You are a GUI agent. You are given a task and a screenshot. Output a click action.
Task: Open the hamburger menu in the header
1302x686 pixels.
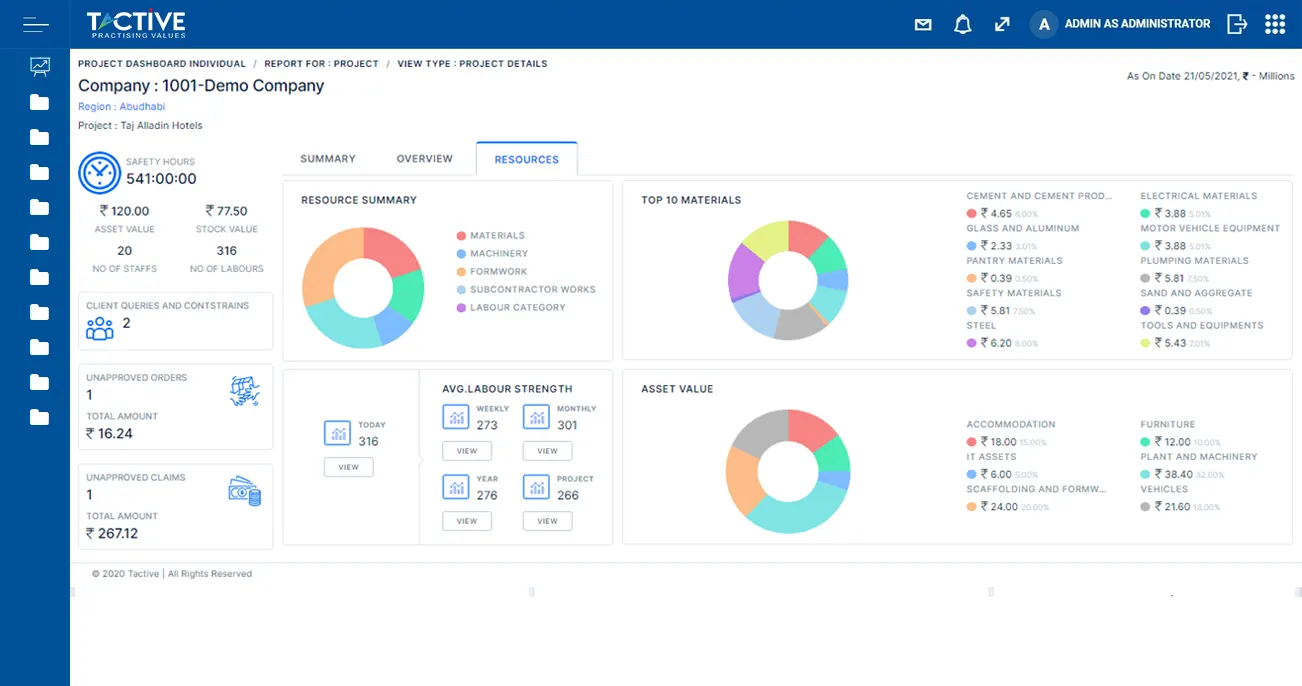pyautogui.click(x=36, y=24)
